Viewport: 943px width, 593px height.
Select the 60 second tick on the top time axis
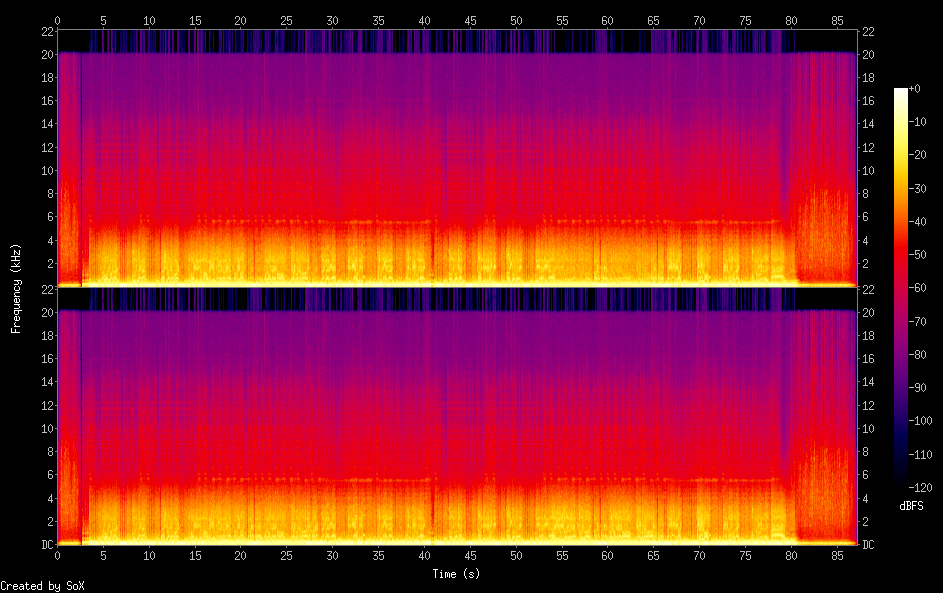607,20
